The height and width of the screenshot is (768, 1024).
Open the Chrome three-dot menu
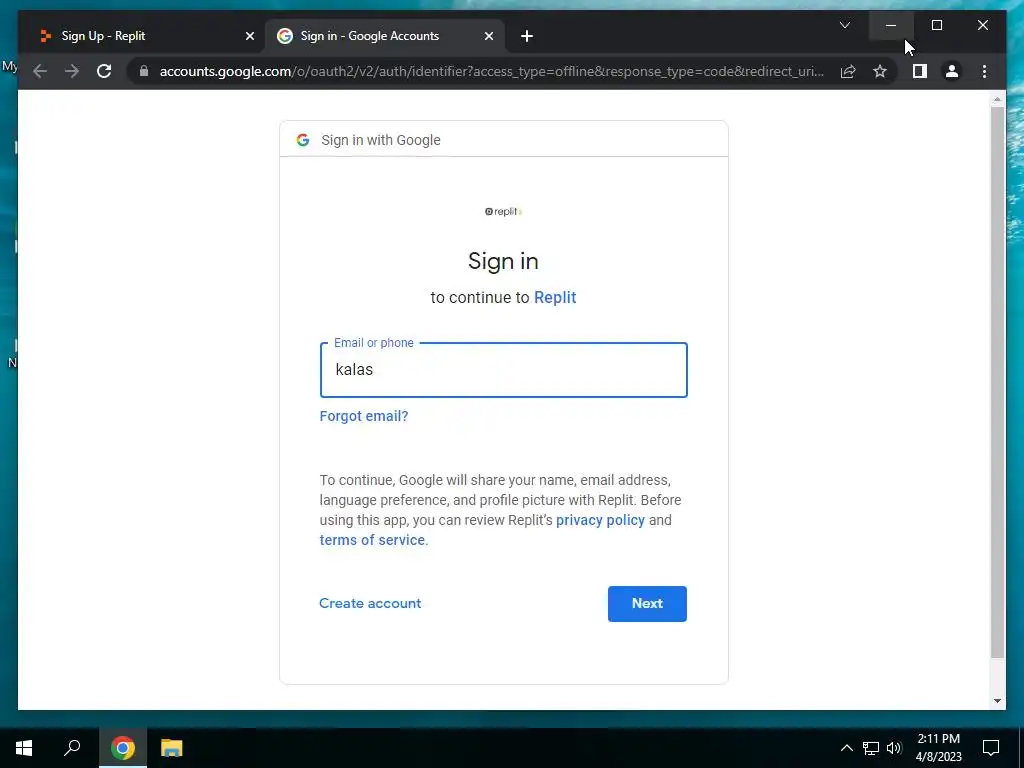coord(984,71)
